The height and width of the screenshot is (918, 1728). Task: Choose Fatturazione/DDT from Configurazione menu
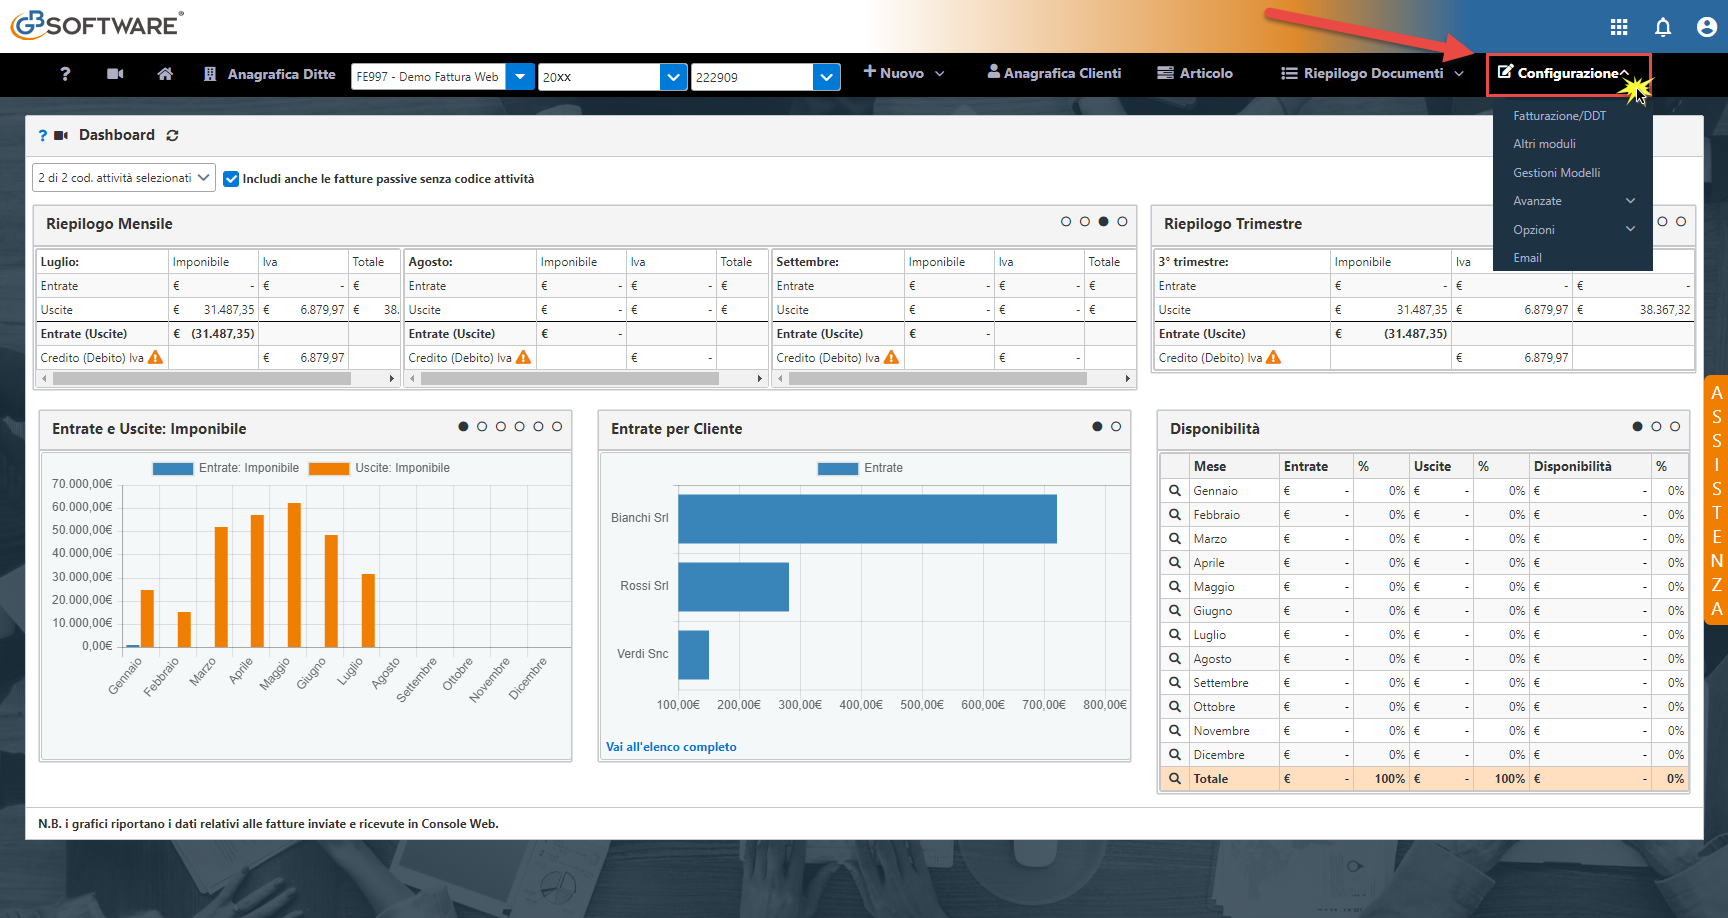(1559, 116)
